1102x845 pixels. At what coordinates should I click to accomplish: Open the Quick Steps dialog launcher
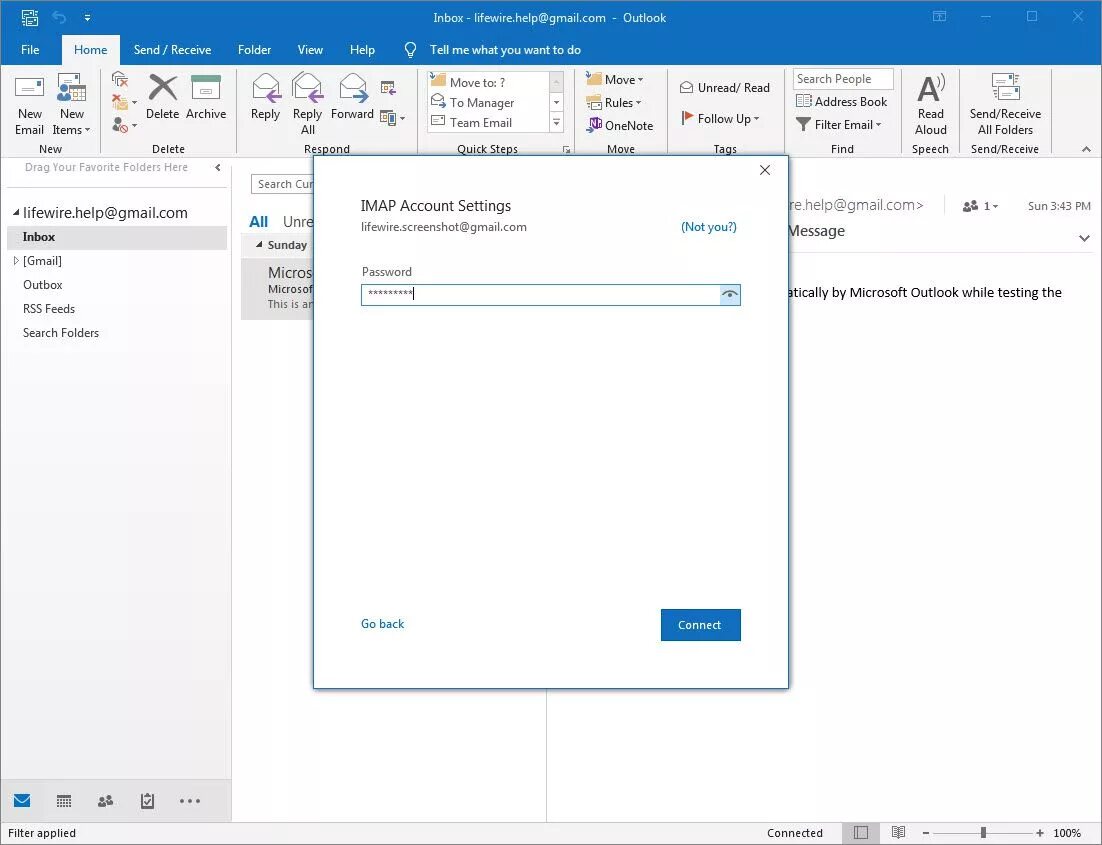point(566,150)
